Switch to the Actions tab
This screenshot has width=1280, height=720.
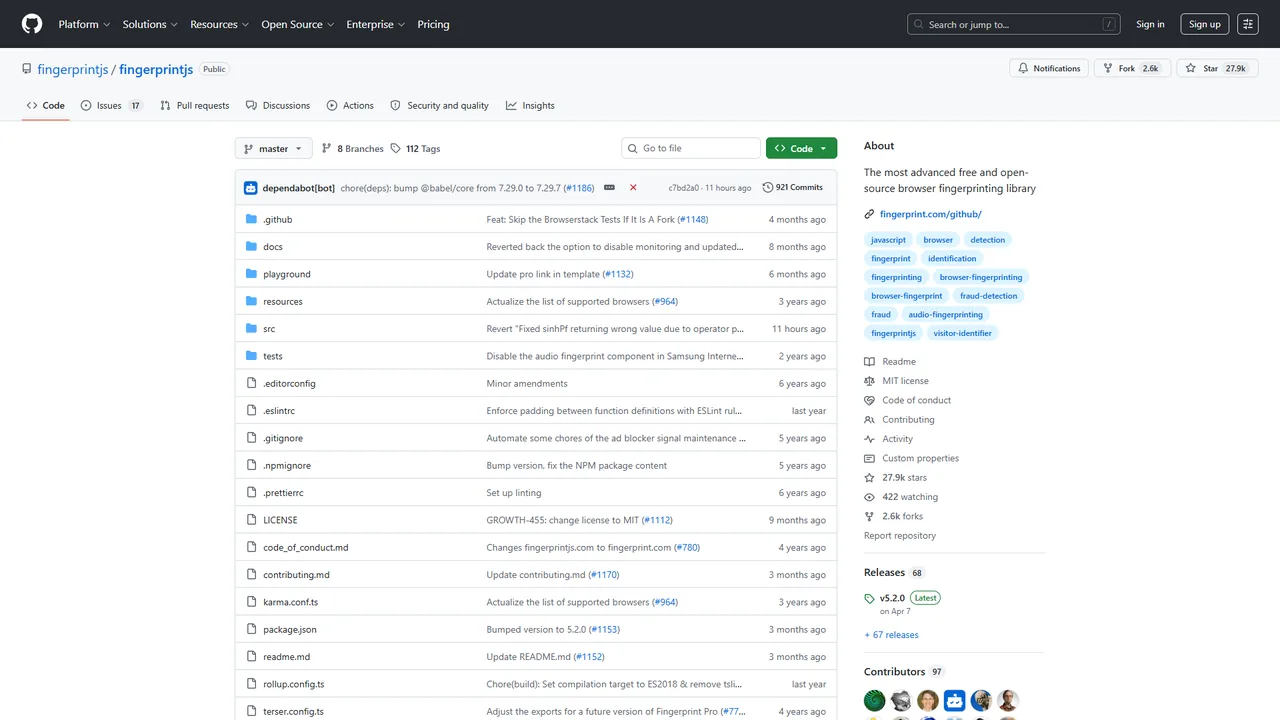tap(350, 105)
